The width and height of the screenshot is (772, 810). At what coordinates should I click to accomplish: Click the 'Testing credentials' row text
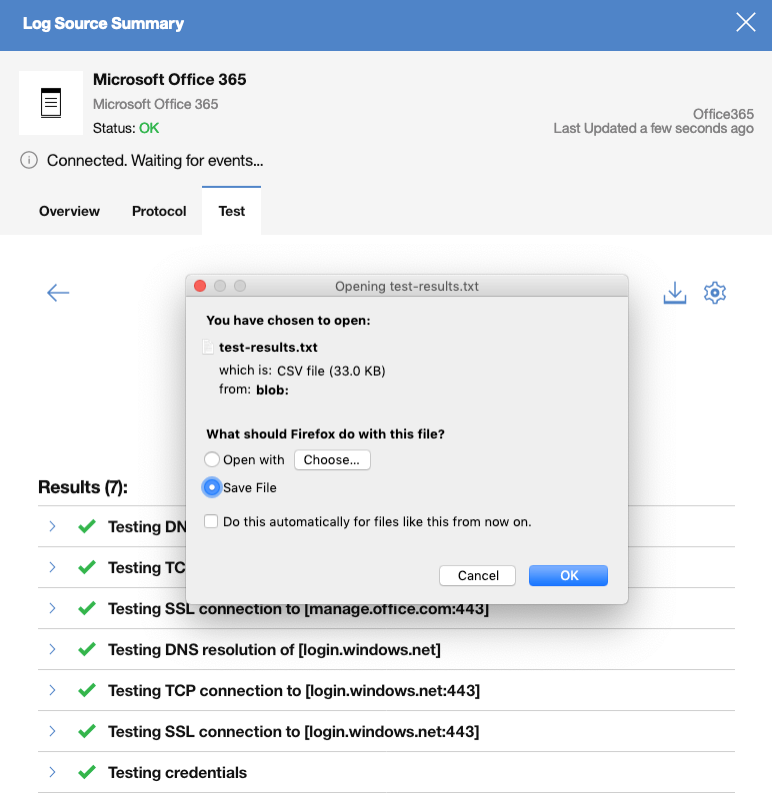pyautogui.click(x=177, y=772)
